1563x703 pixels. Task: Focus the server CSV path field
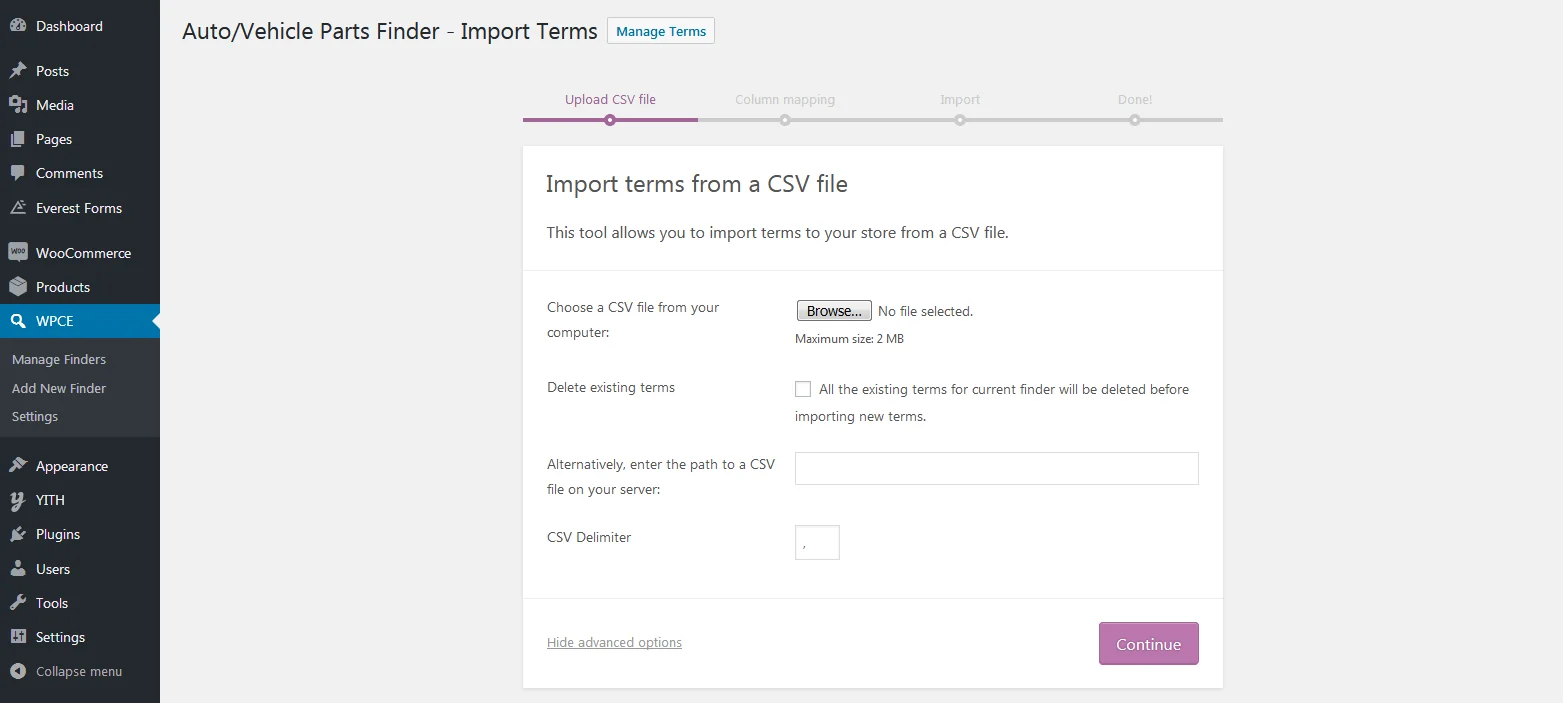[x=997, y=468]
